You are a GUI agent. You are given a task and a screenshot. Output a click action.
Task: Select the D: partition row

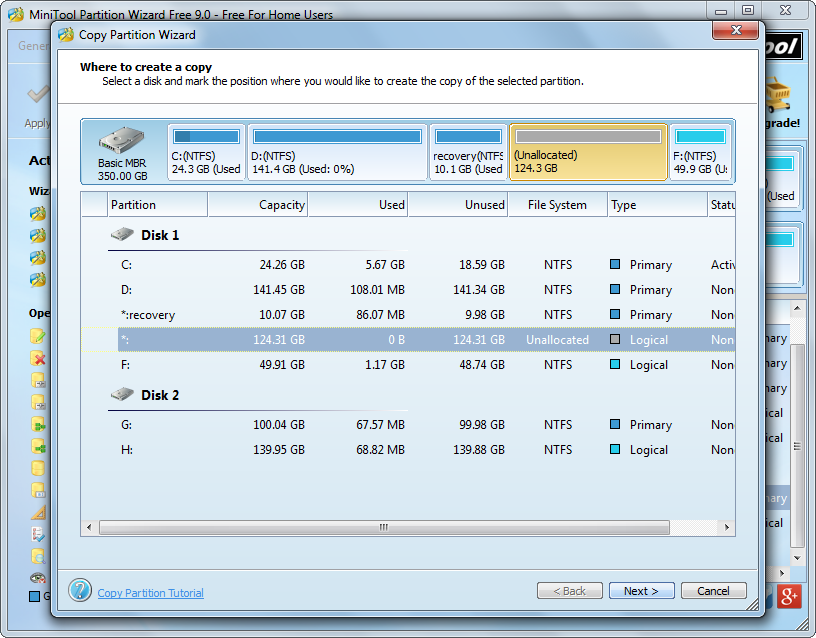pos(408,289)
